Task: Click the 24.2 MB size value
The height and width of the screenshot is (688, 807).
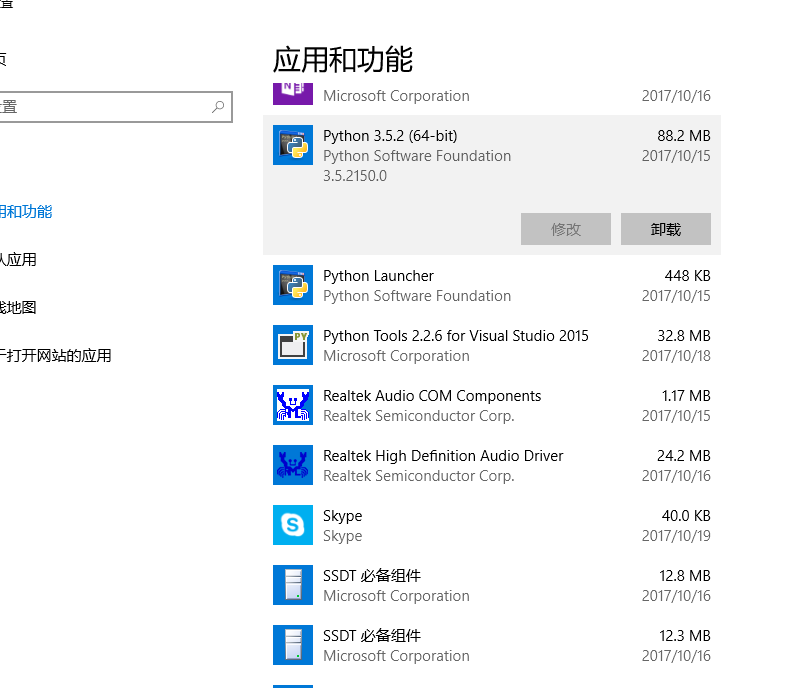Action: [x=683, y=456]
